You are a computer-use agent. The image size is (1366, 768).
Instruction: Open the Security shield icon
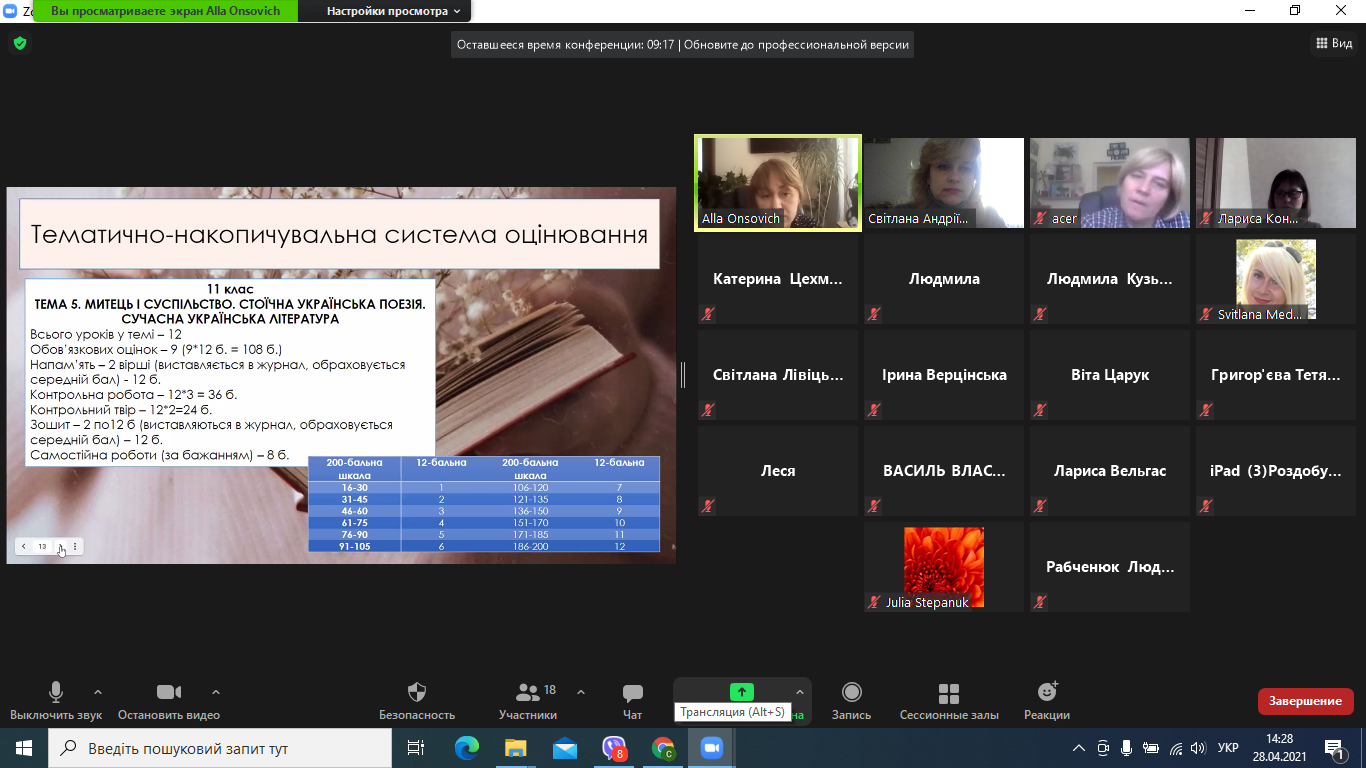pyautogui.click(x=417, y=692)
